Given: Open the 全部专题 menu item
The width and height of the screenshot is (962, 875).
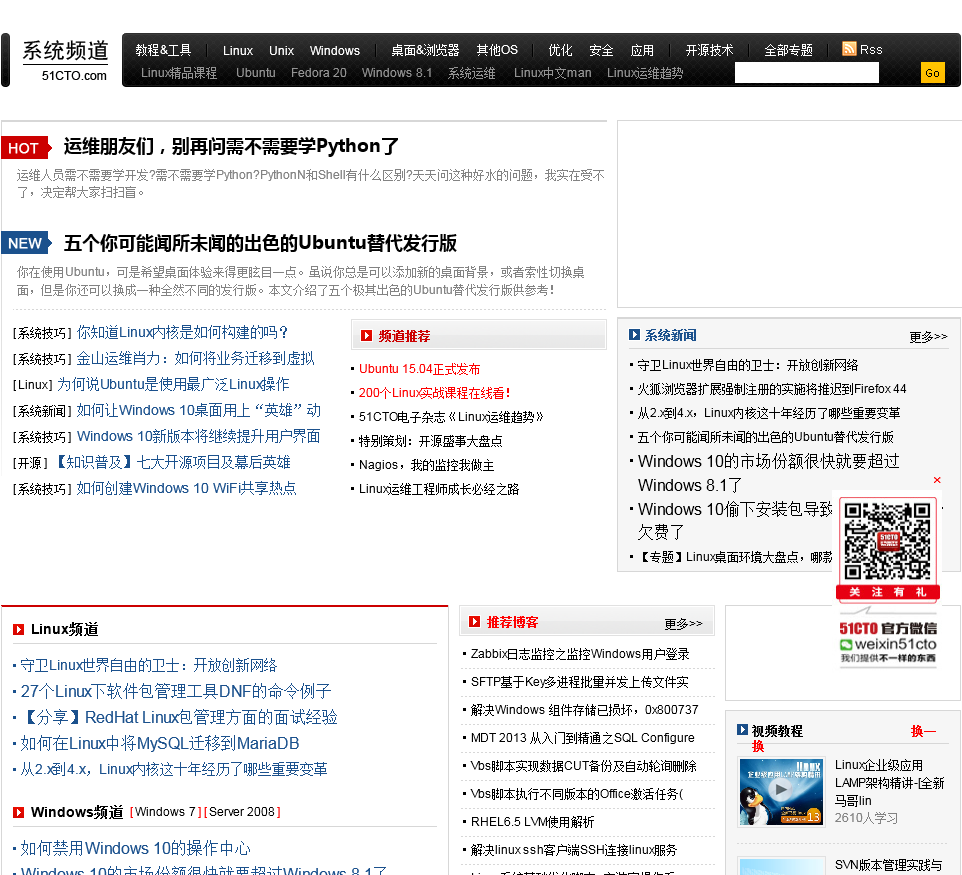Looking at the screenshot, I should click(x=788, y=50).
